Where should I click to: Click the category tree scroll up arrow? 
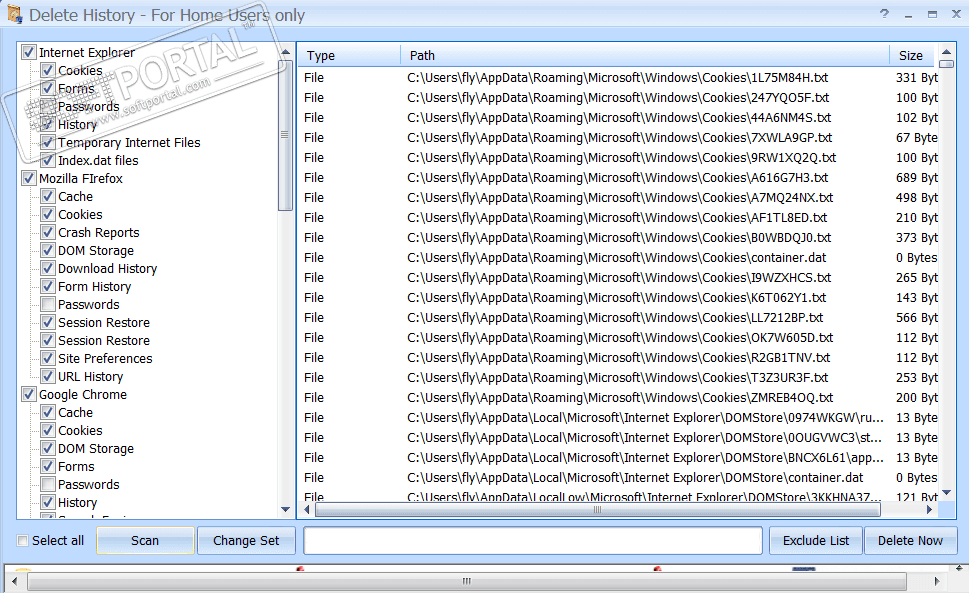point(286,53)
